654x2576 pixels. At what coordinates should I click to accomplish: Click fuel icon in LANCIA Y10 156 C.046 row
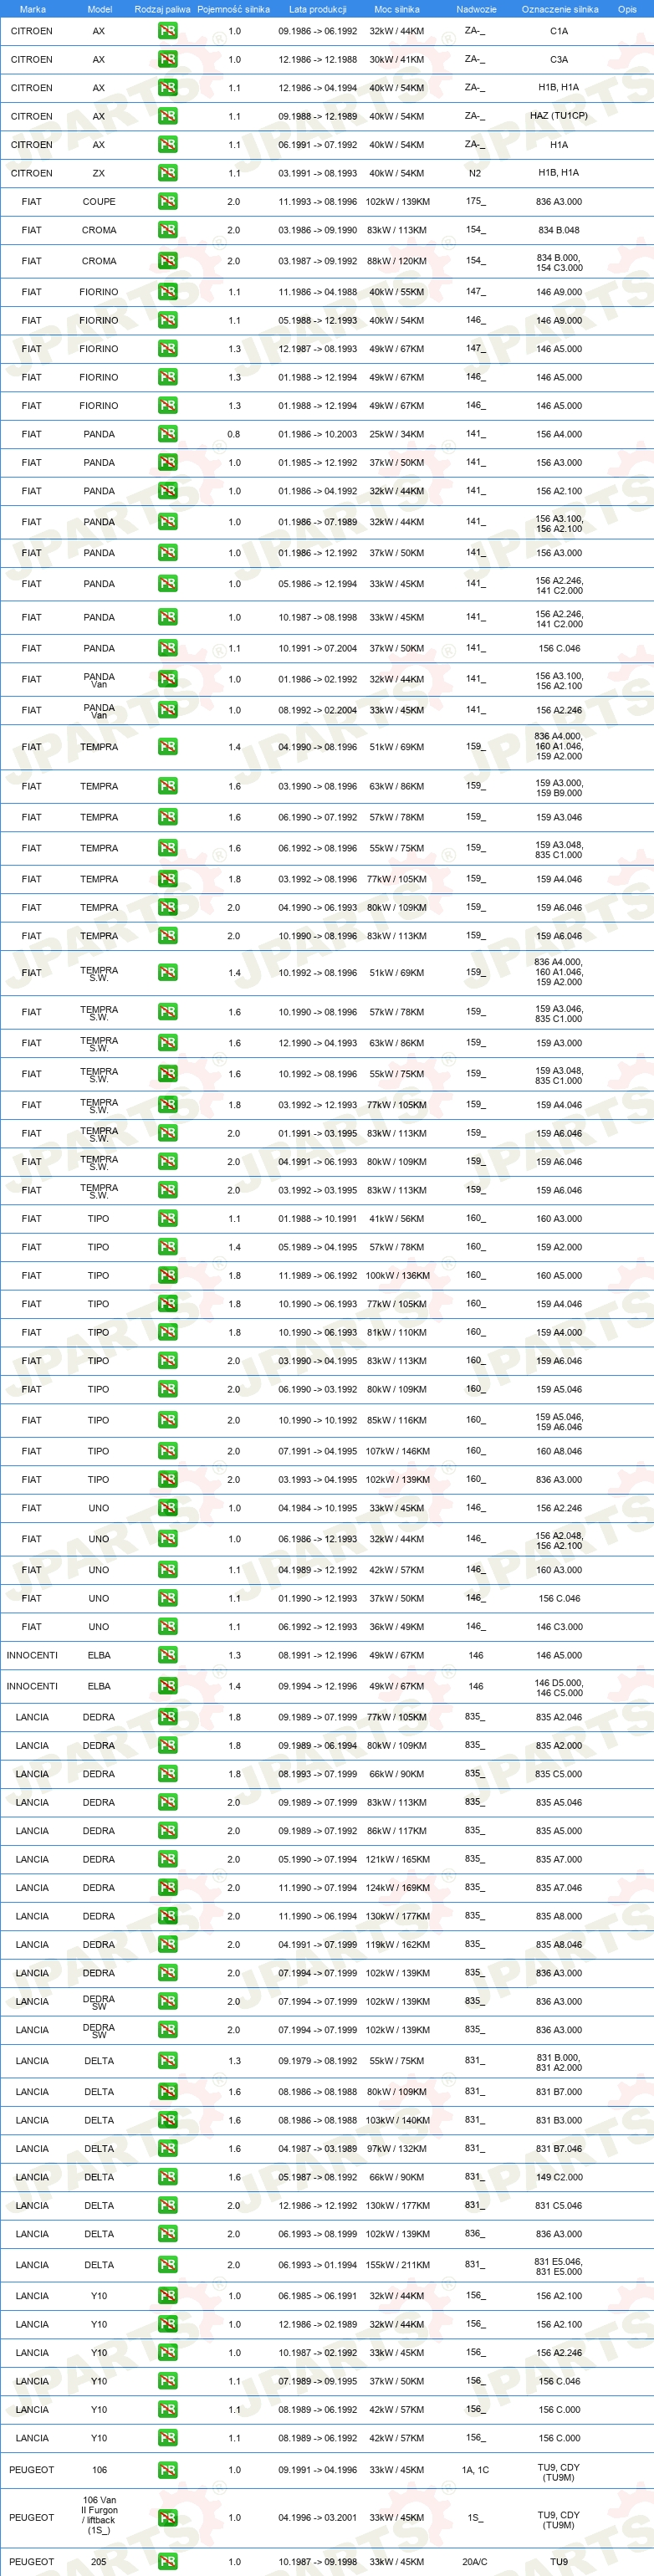(167, 2381)
